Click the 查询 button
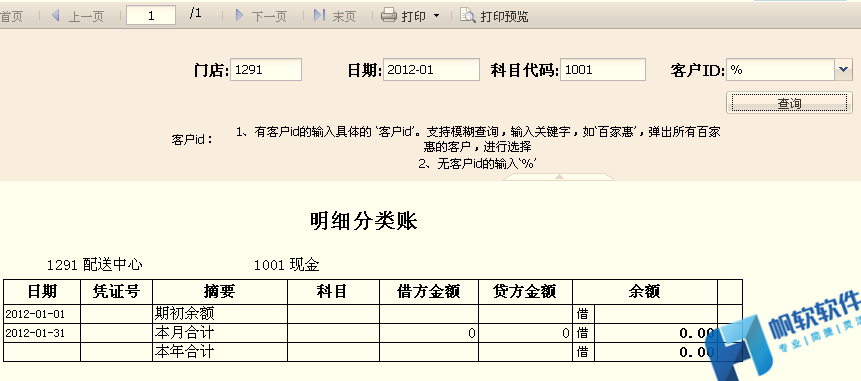The image size is (861, 381). point(789,103)
